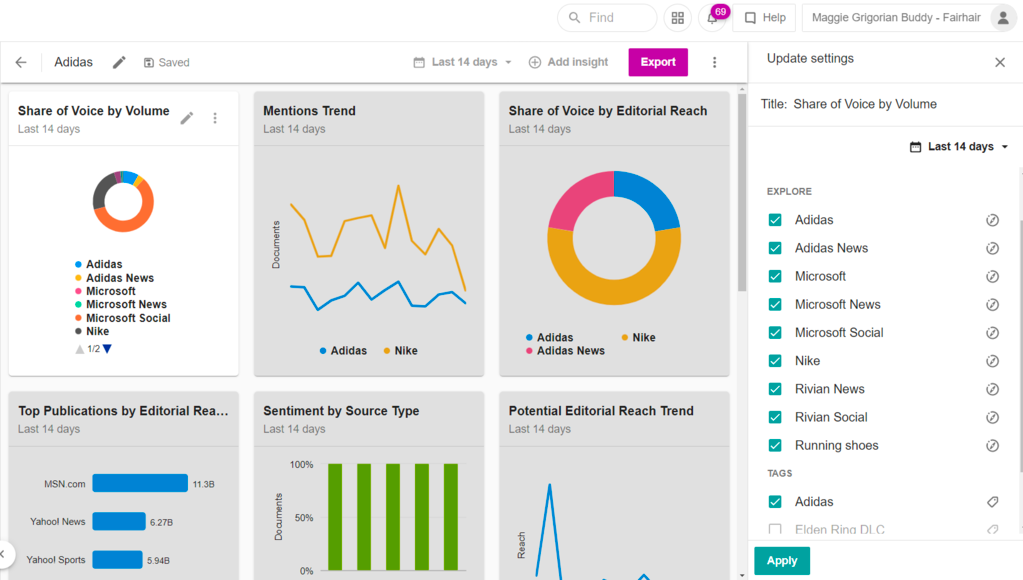Screen dimensions: 1023x580
Task: Edit the Adidas dashboard name pencil icon
Action: click(x=119, y=62)
